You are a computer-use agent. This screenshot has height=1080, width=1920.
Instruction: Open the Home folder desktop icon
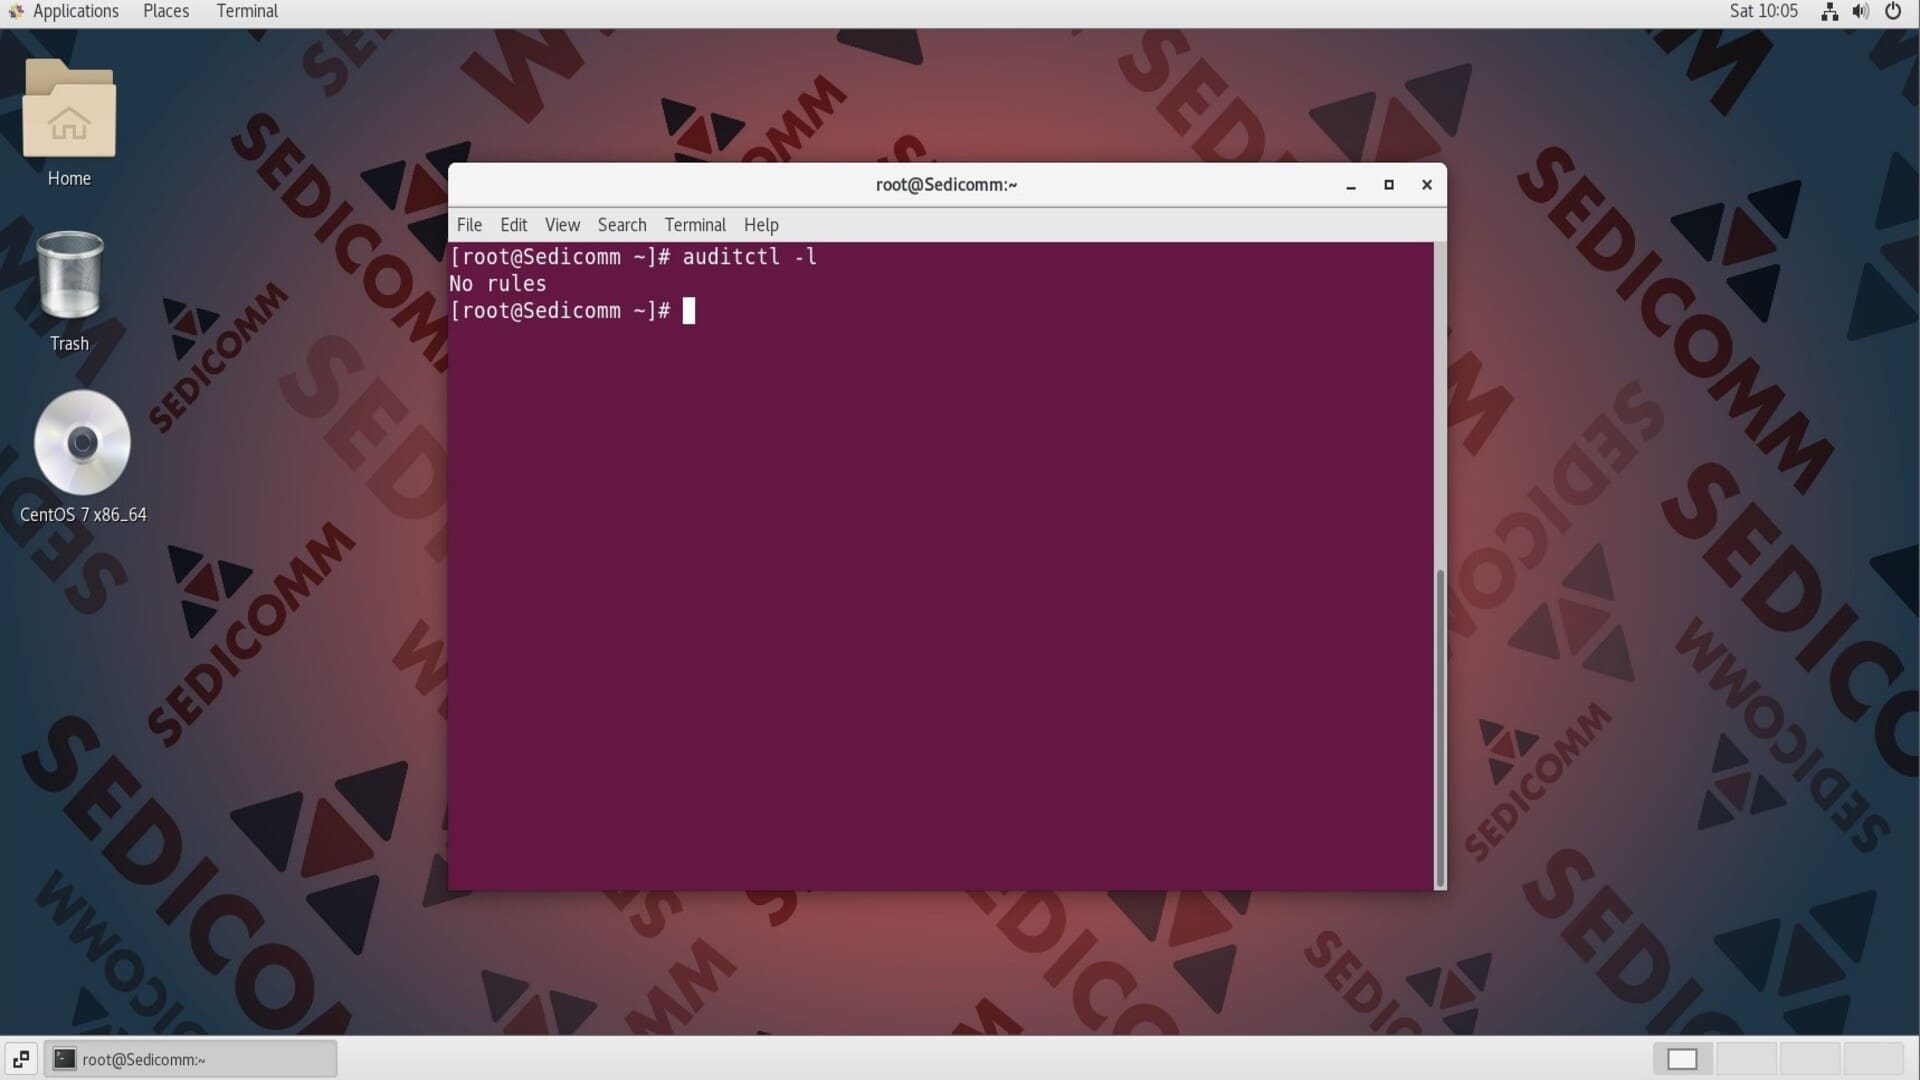click(69, 112)
